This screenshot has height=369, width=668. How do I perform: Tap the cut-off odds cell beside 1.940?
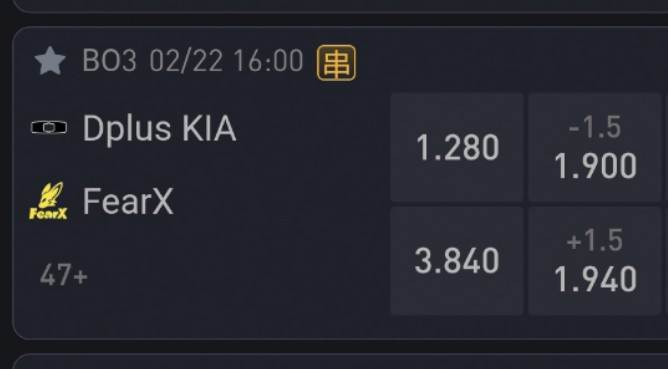pyautogui.click(x=667, y=261)
